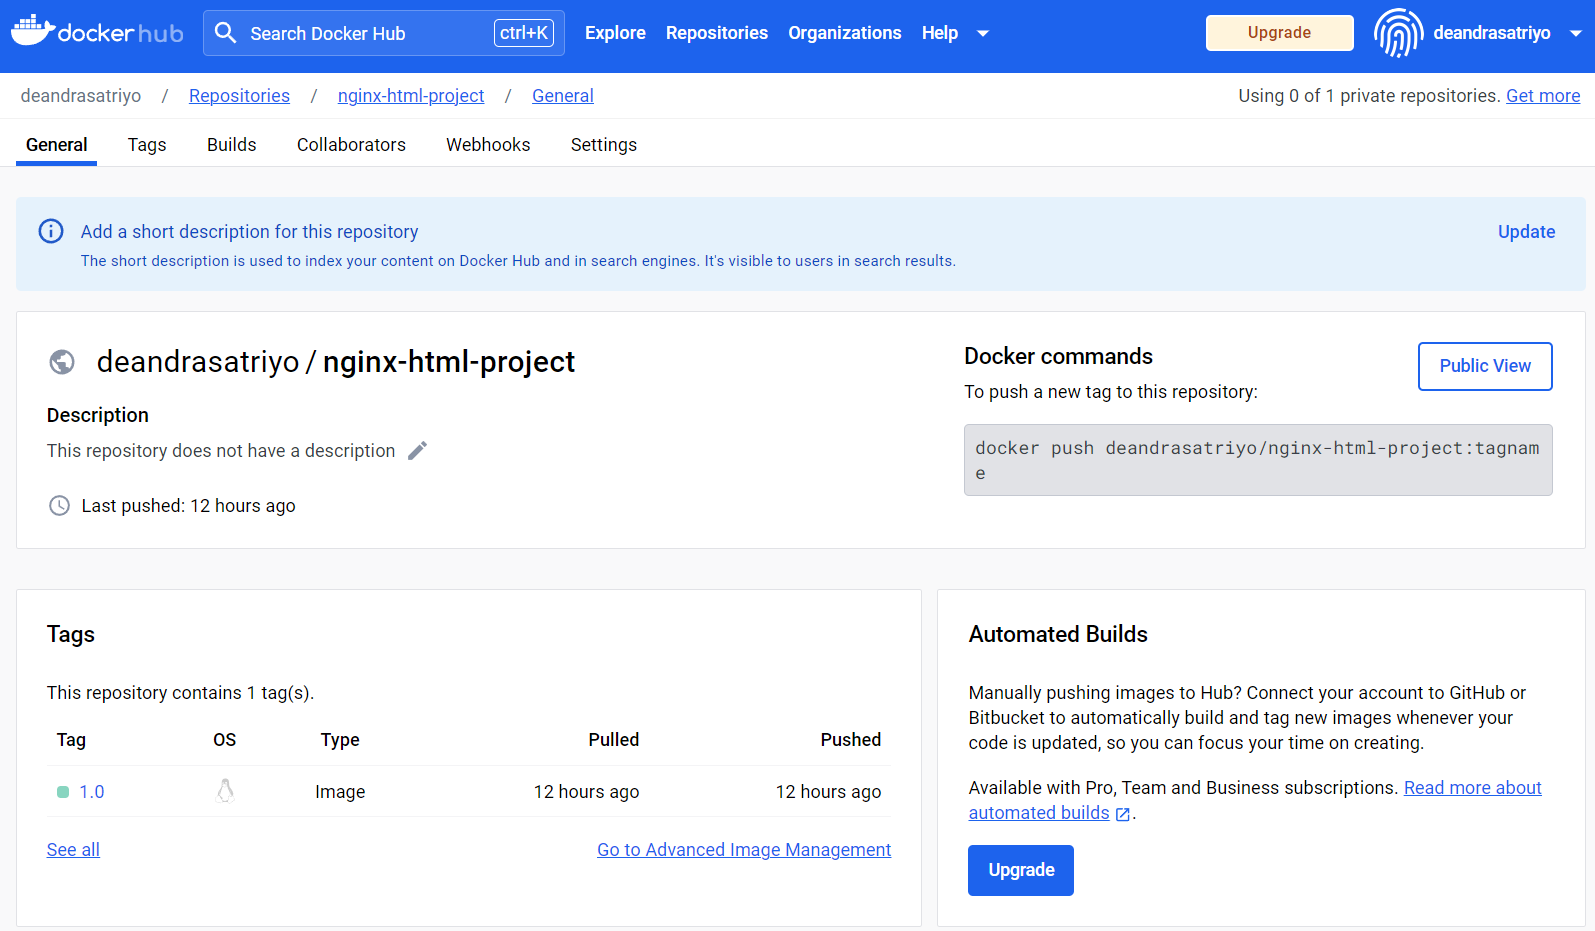The image size is (1595, 931).
Task: Click the deandrasatriyo breadcrumb text
Action: (81, 96)
